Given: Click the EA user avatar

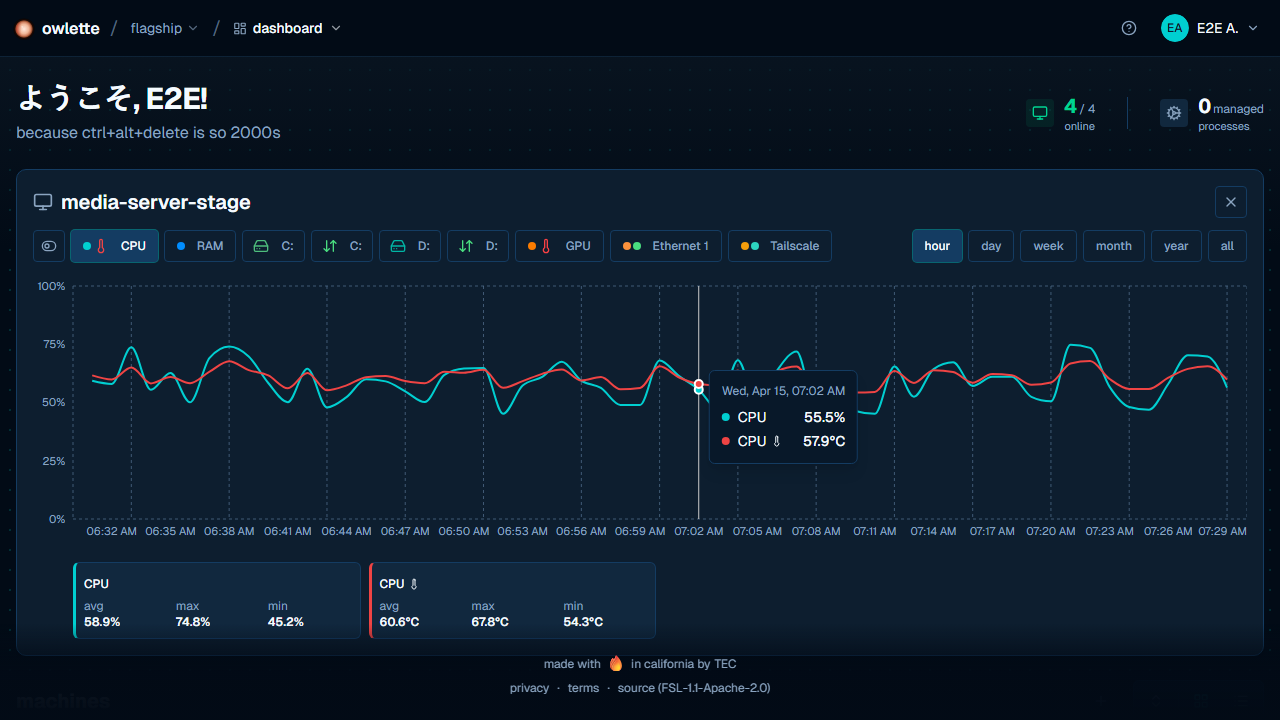Looking at the screenshot, I should tap(1175, 28).
